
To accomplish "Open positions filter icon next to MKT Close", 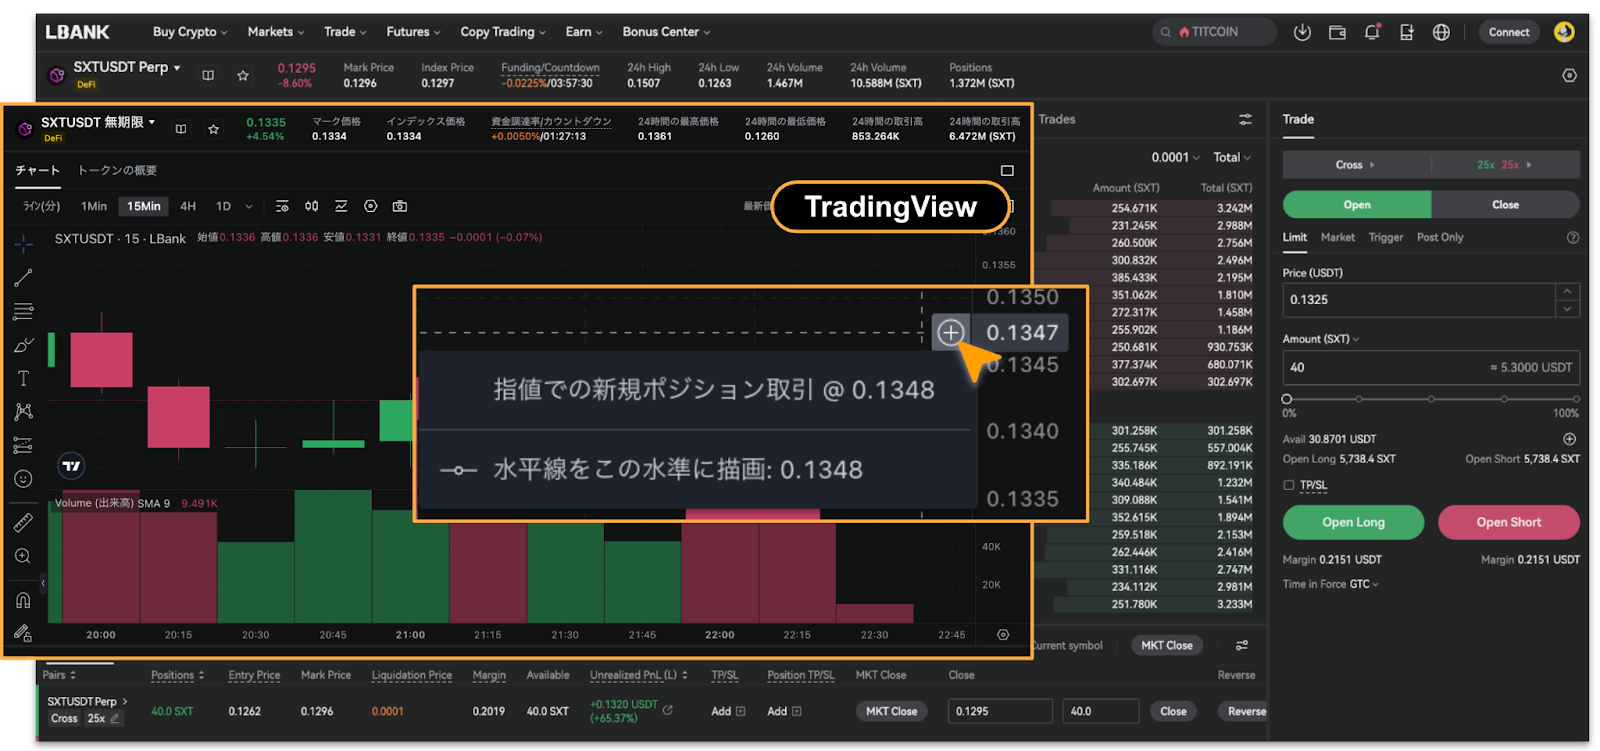I will (x=1242, y=645).
